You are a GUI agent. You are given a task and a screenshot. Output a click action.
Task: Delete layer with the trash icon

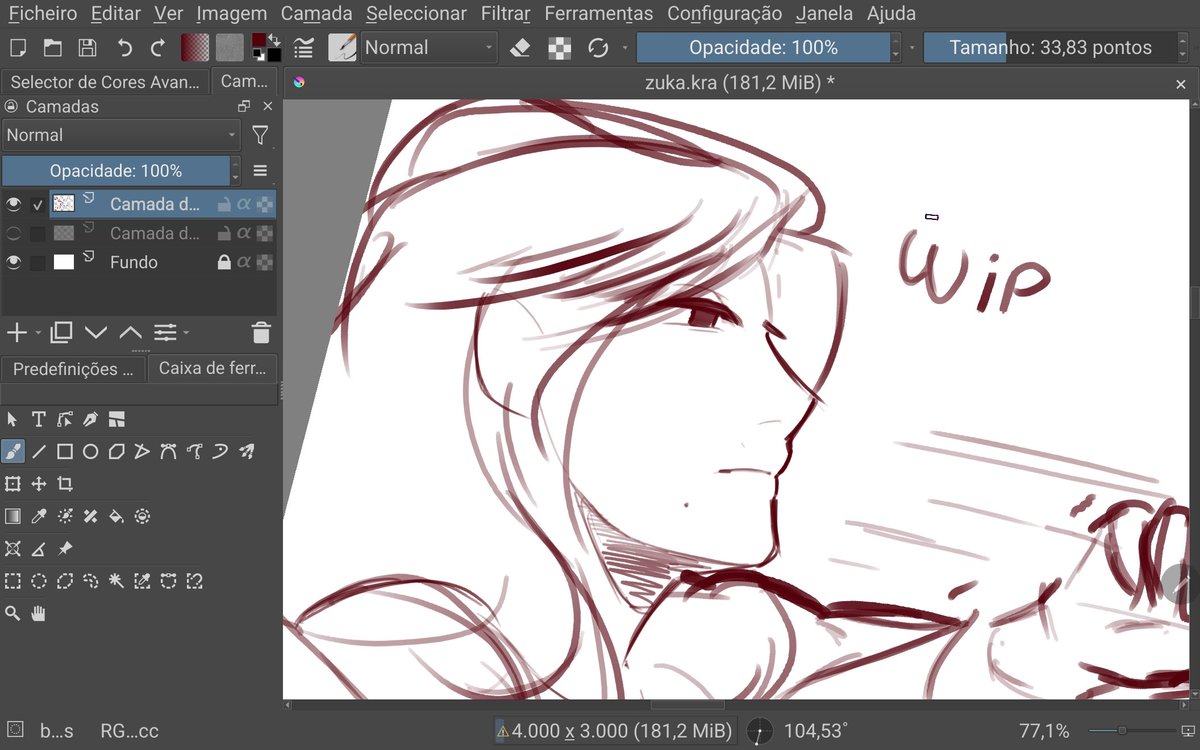261,332
